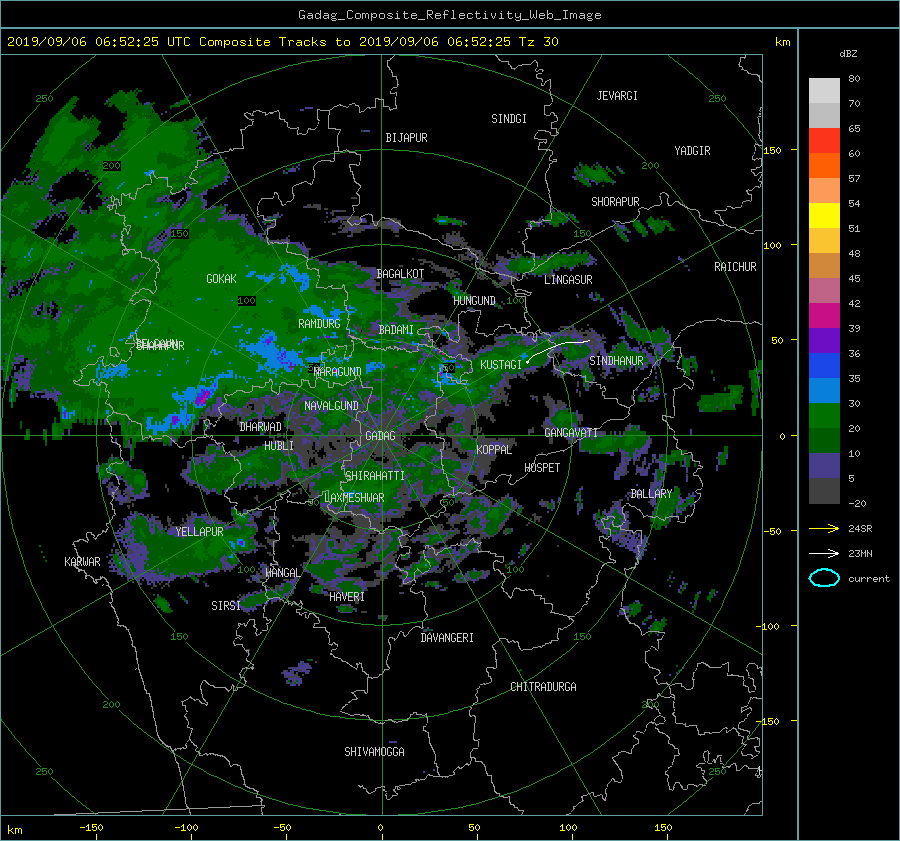Click the HOSPET city label
The height and width of the screenshot is (841, 900).
tap(542, 468)
